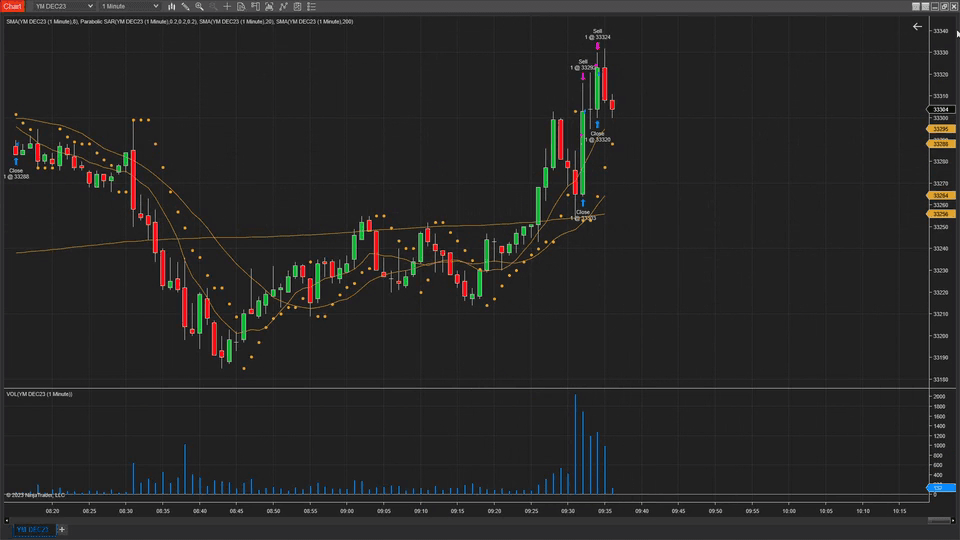Image resolution: width=960 pixels, height=540 pixels.
Task: Click the second panel layout icon in title bar
Action: [x=925, y=6]
